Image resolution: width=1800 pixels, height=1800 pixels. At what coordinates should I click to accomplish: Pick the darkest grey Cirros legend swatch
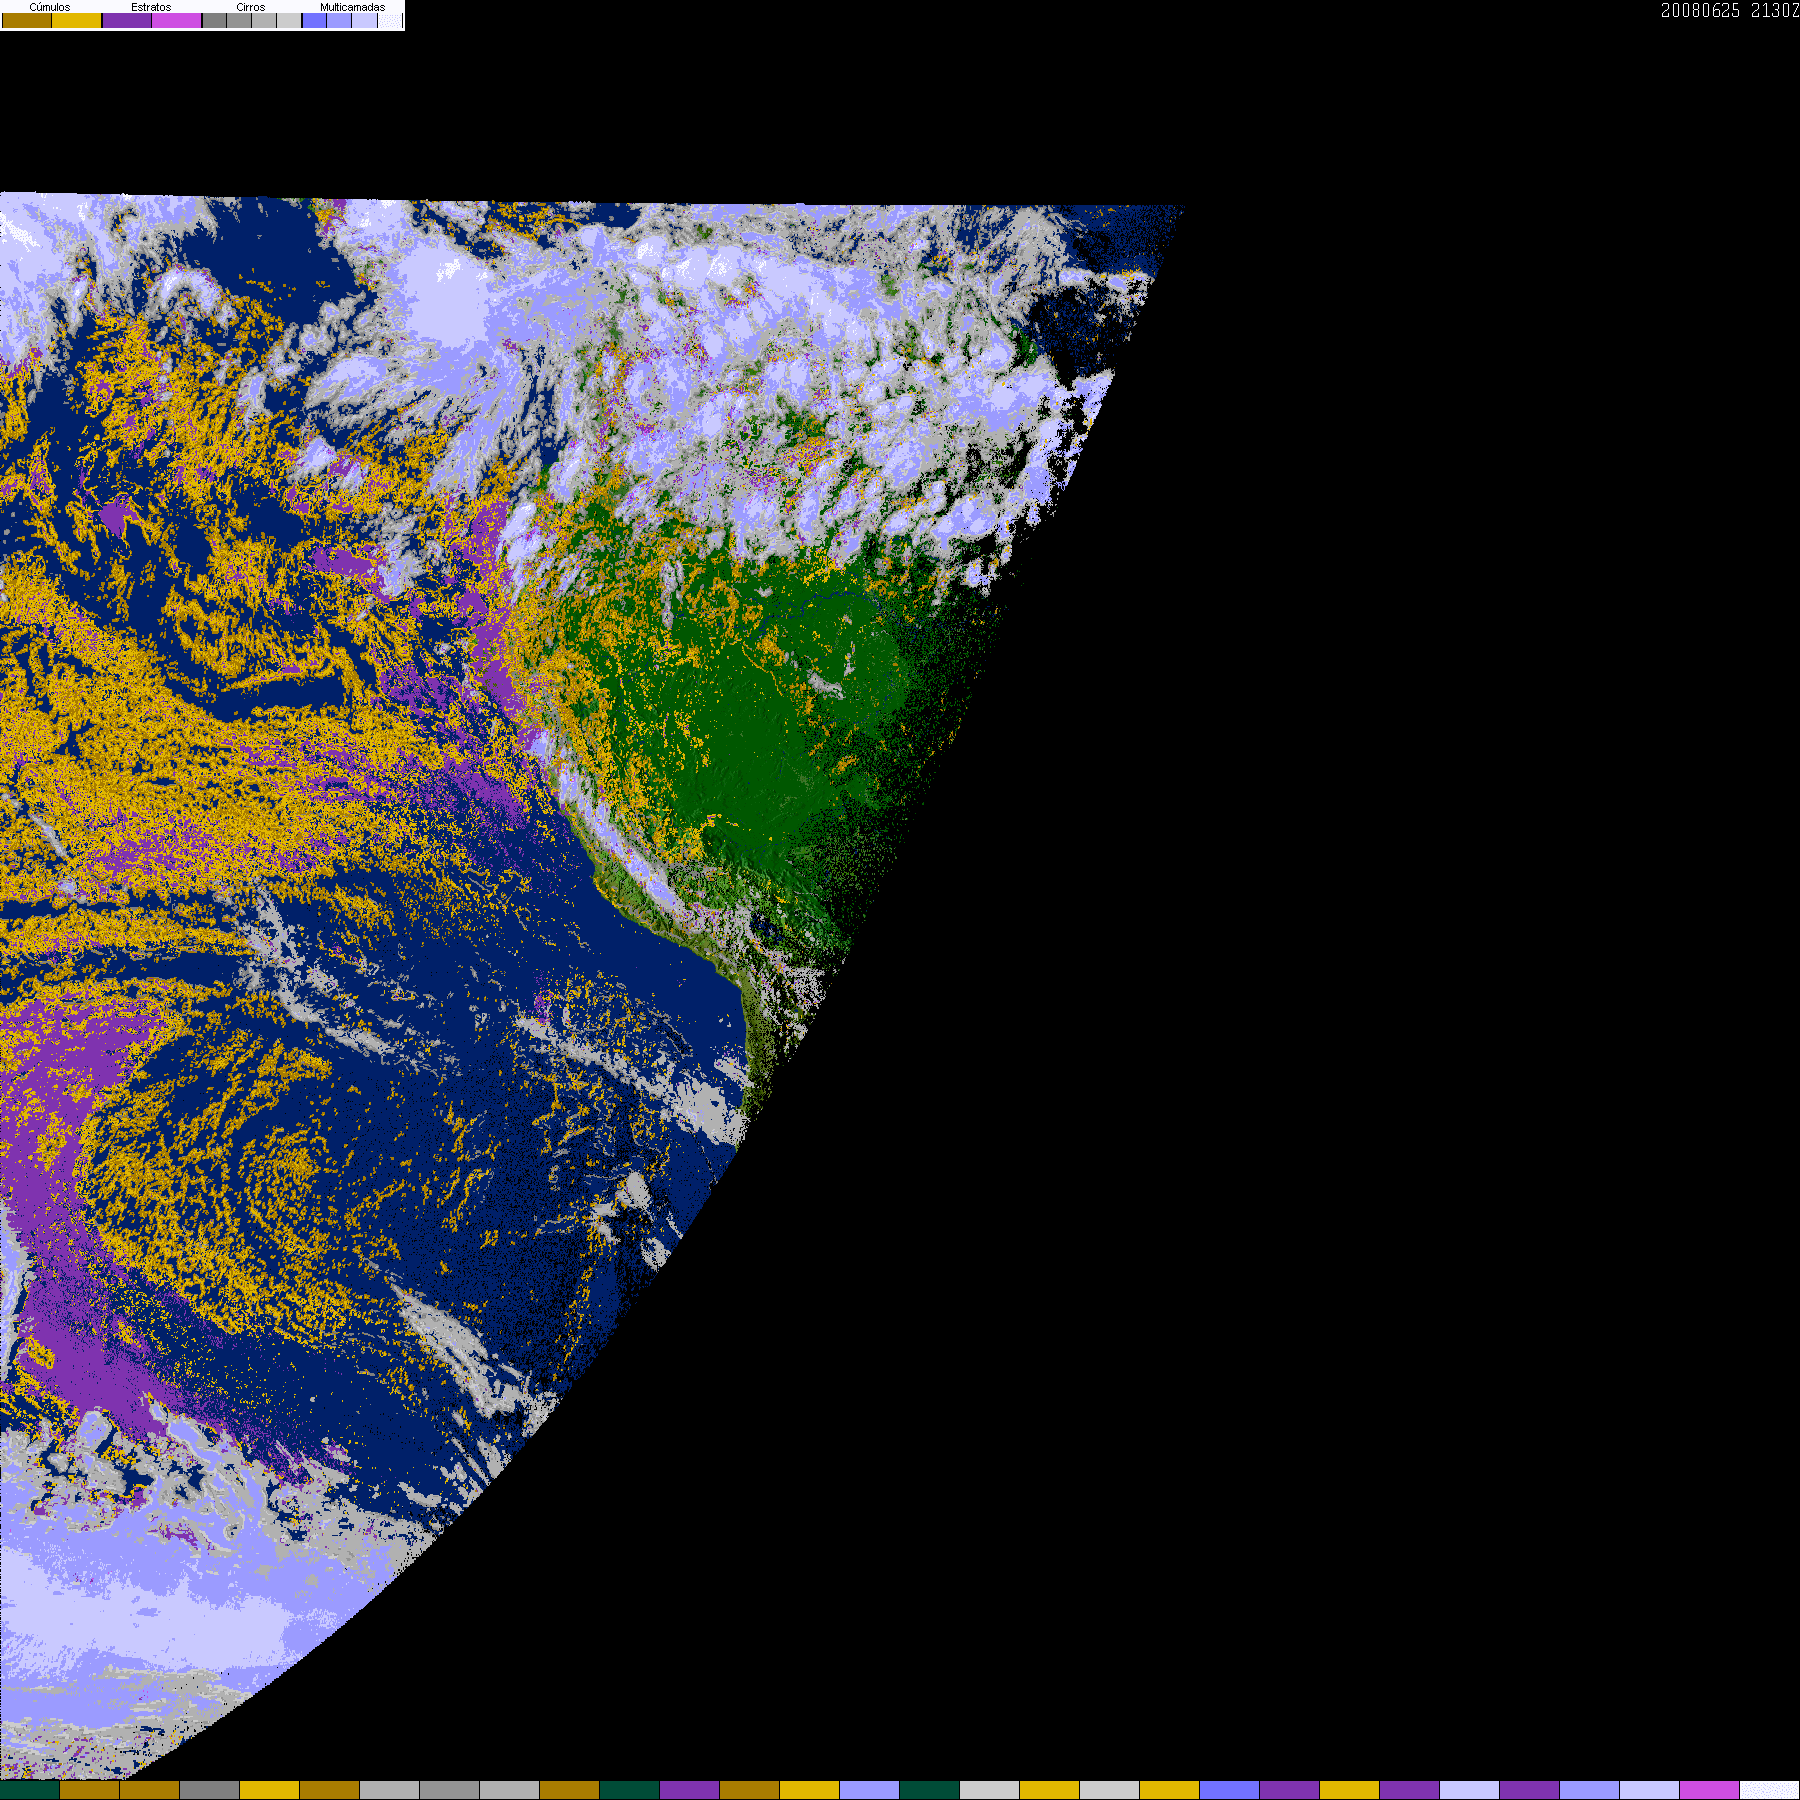pos(214,20)
